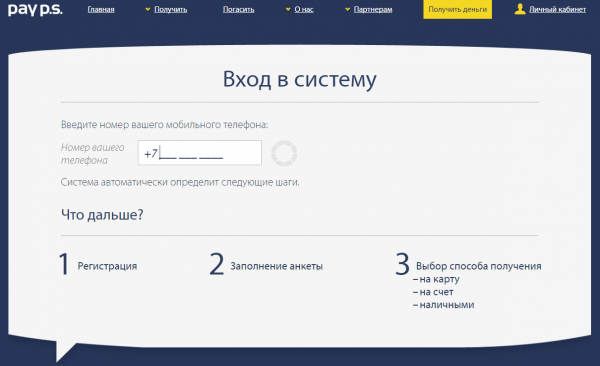
Task: Click the на счет option text
Action: (437, 292)
